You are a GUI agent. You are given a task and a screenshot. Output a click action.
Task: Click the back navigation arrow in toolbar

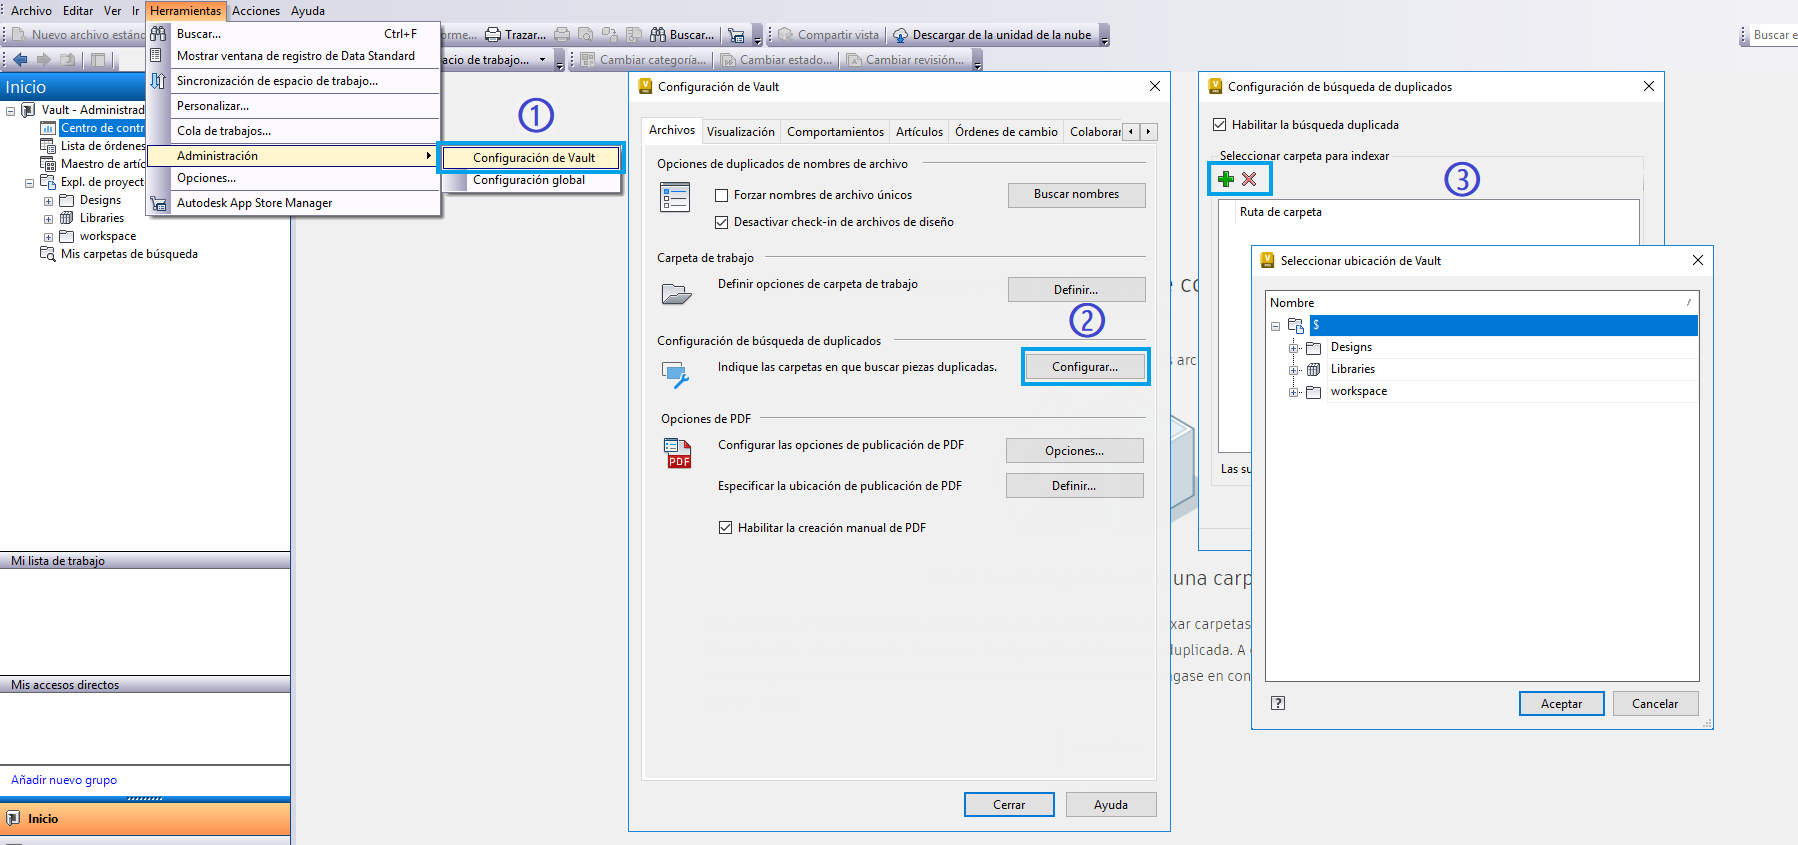click(20, 60)
